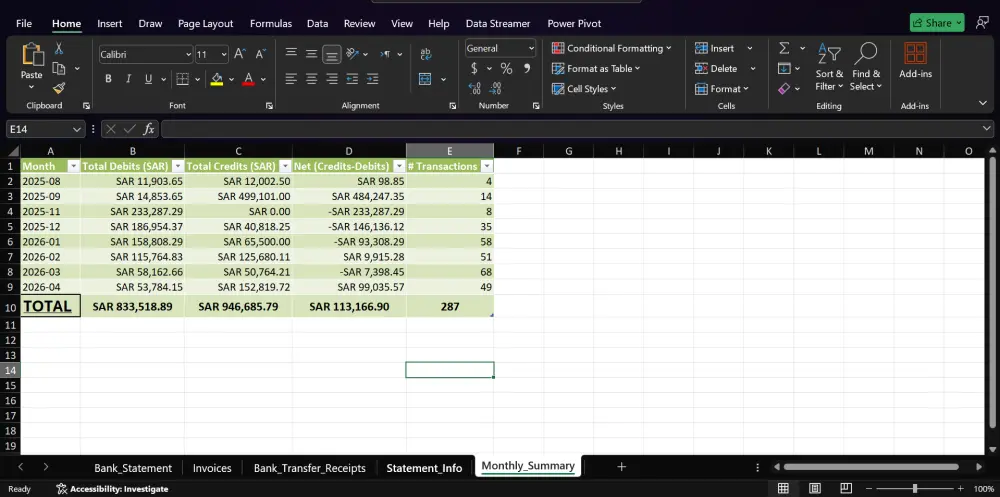This screenshot has width=1000, height=497.
Task: Switch to Normal view icon
Action: pos(783,489)
